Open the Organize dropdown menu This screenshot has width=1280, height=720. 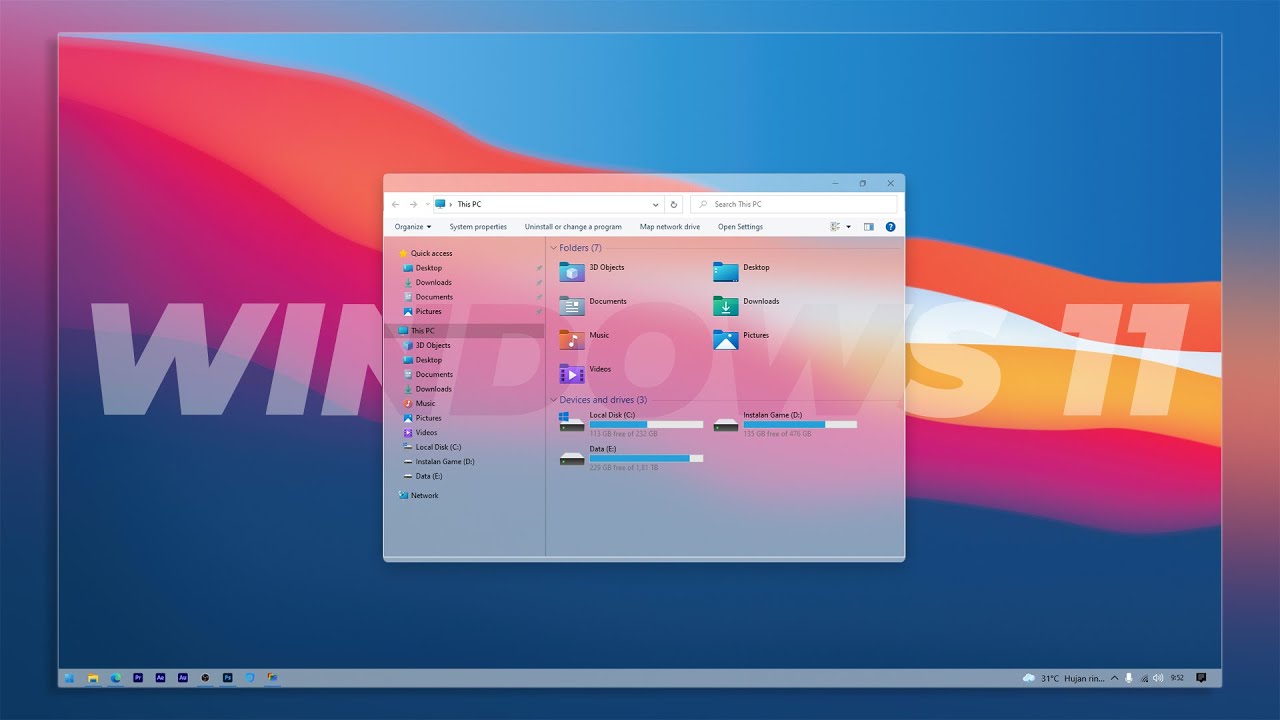coord(413,227)
